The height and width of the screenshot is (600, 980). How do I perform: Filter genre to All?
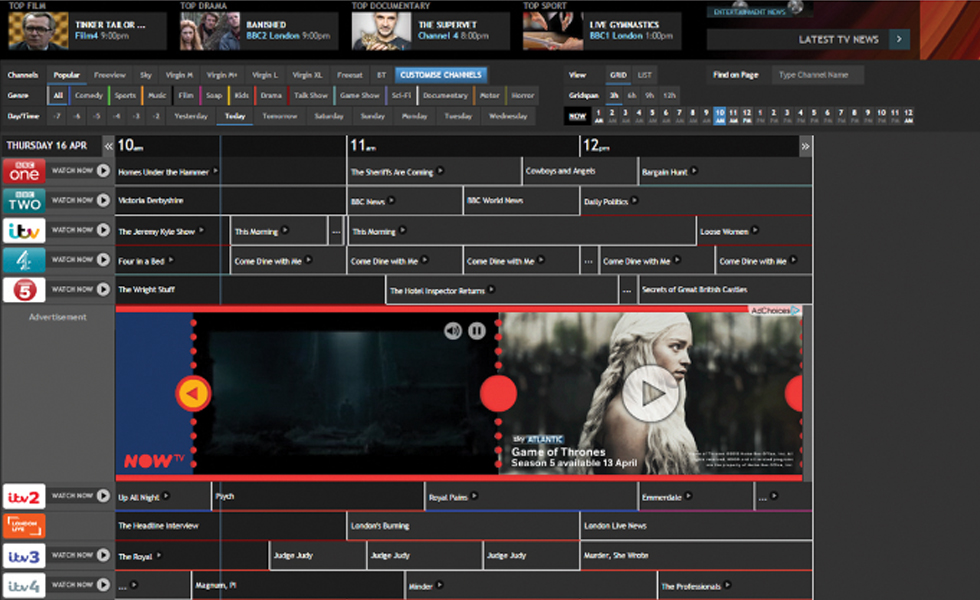(58, 96)
